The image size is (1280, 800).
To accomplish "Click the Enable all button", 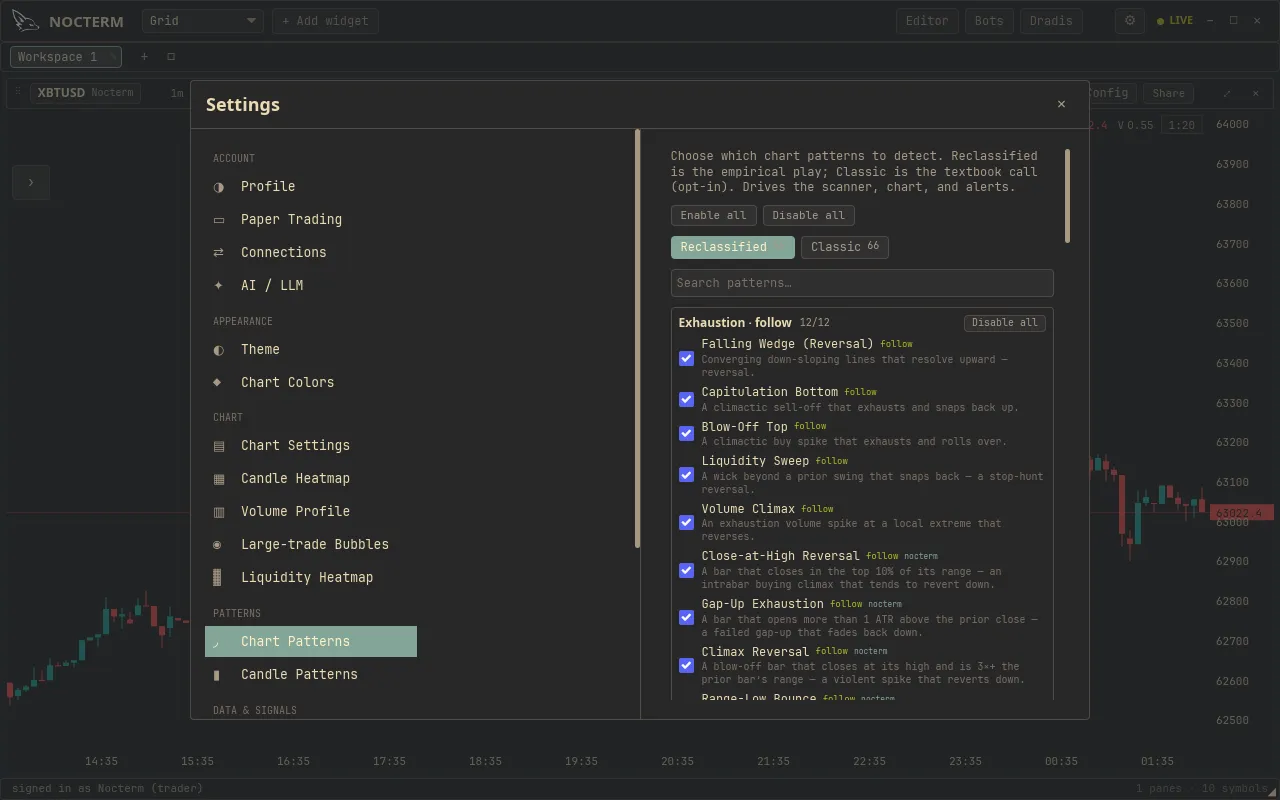I will click(x=714, y=215).
